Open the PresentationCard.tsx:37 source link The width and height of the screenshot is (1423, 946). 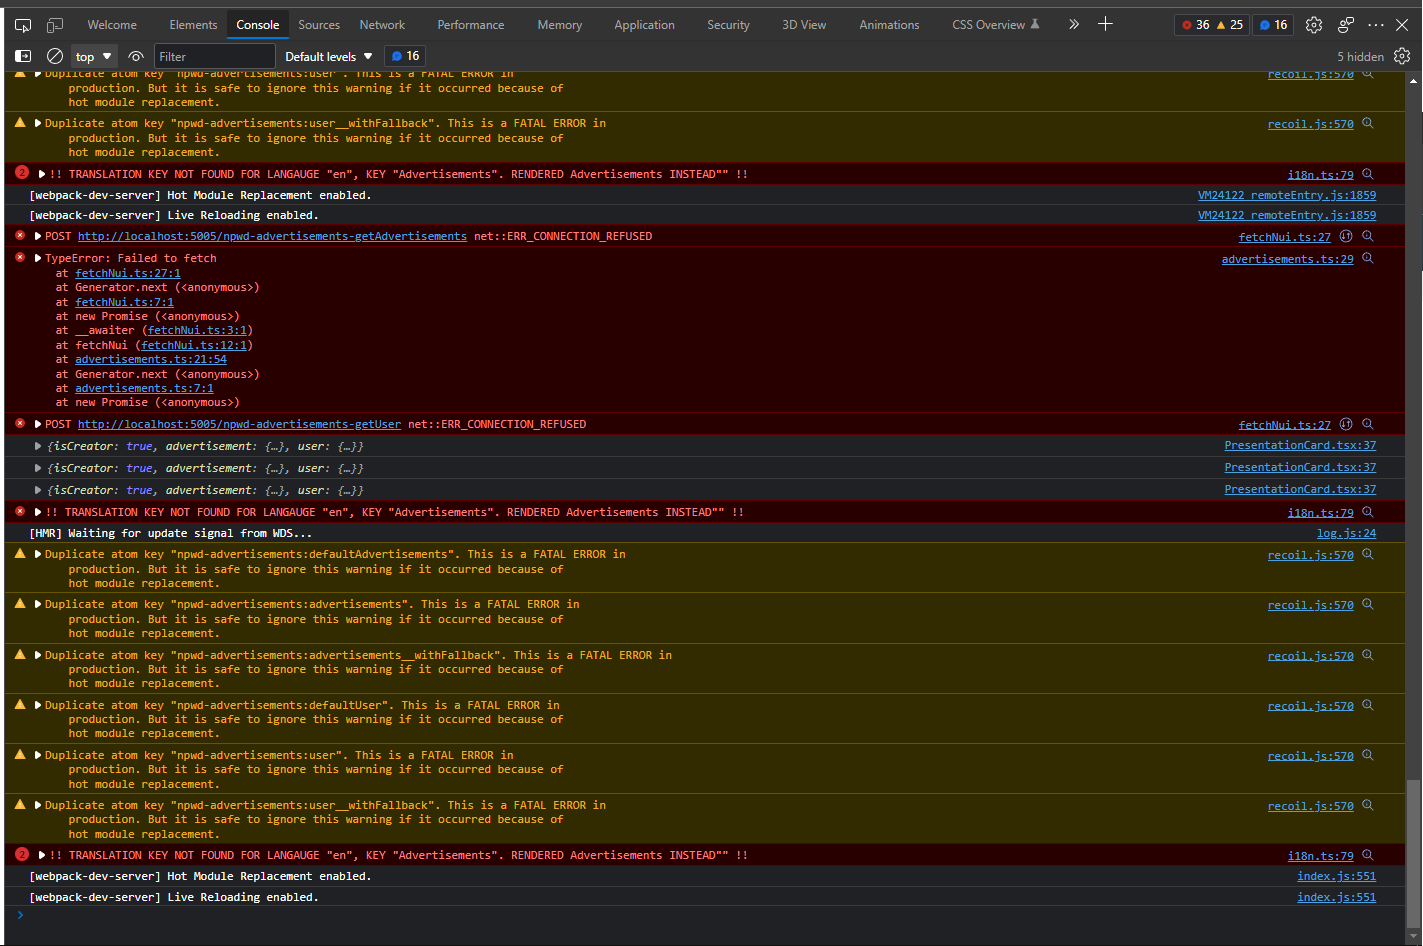tap(1300, 445)
